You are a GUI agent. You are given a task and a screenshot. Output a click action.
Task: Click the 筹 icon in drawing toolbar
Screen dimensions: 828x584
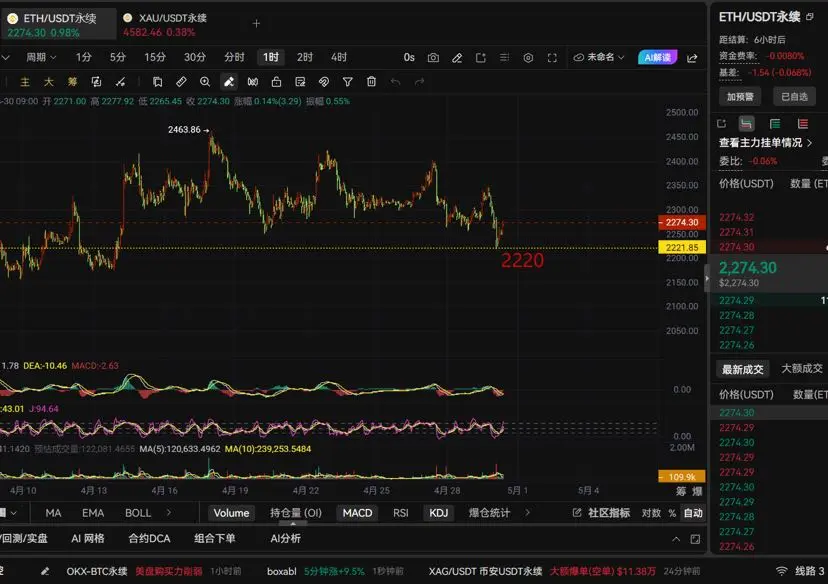[72, 81]
